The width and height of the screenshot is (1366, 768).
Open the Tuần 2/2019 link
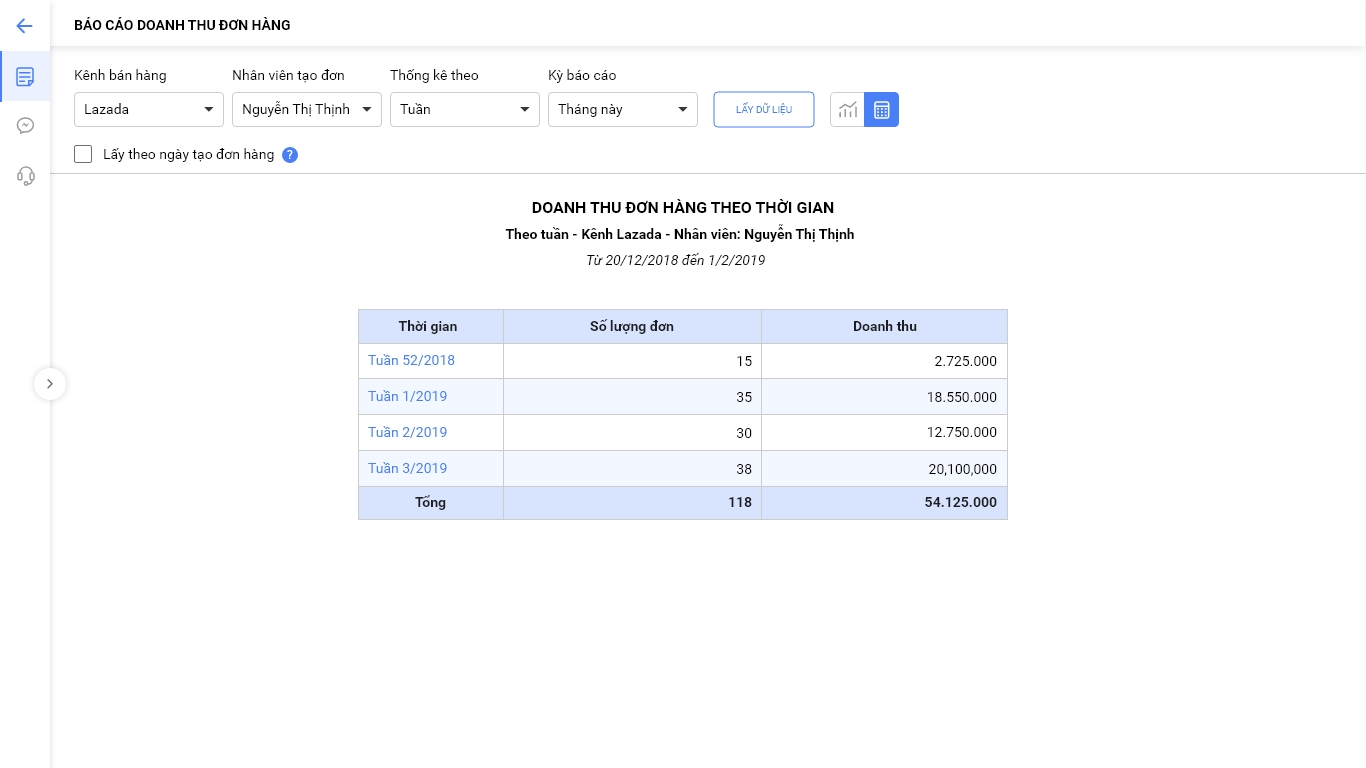tap(407, 432)
